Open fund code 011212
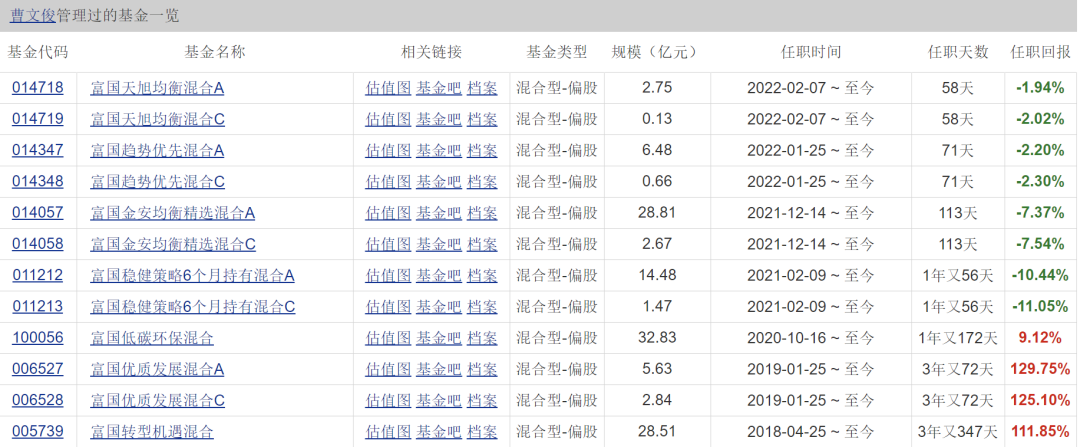 [37, 276]
